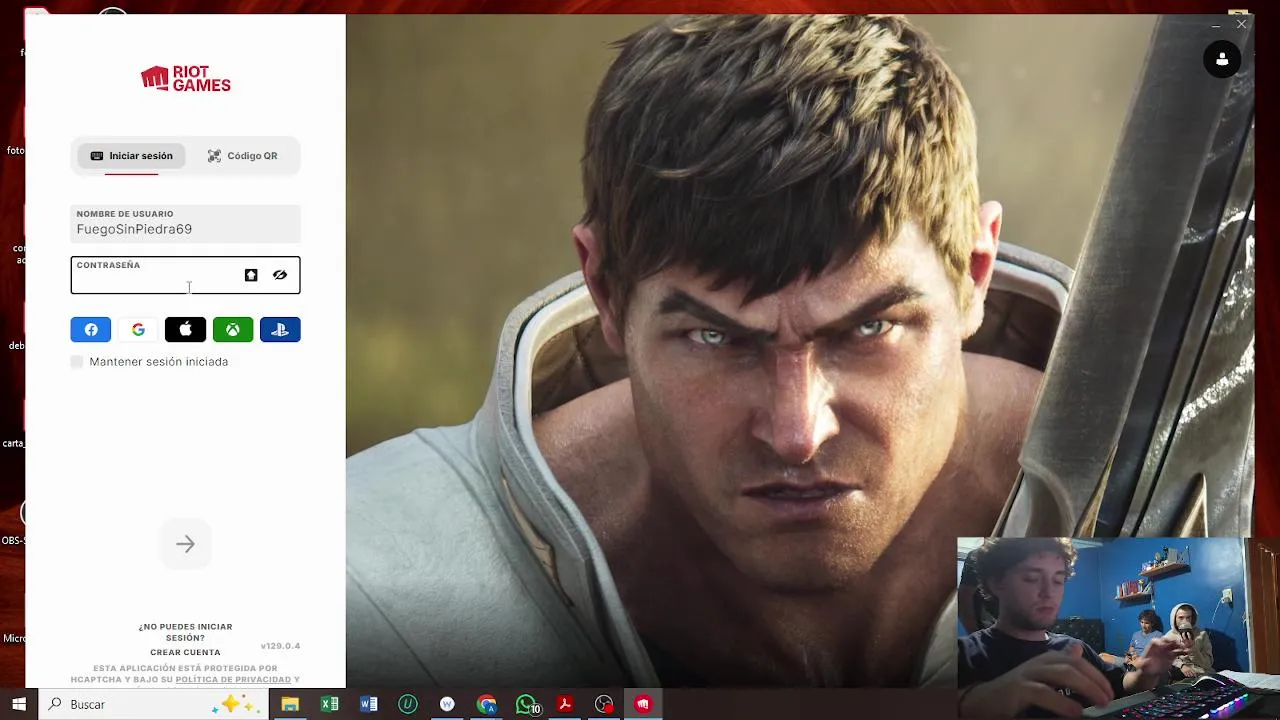Click the Riot Games logo
The width and height of the screenshot is (1280, 720).
pyautogui.click(x=185, y=79)
